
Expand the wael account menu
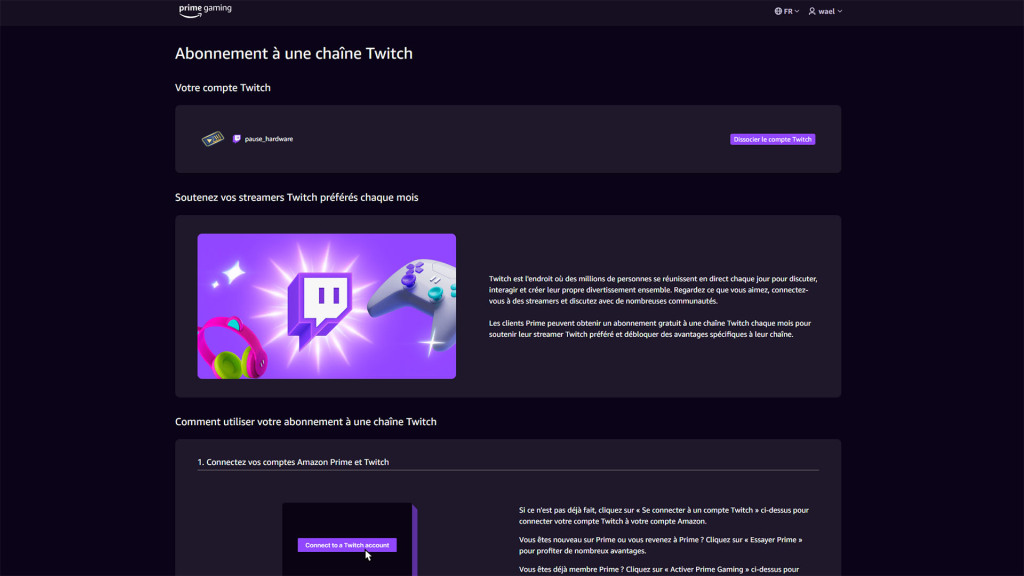point(825,11)
